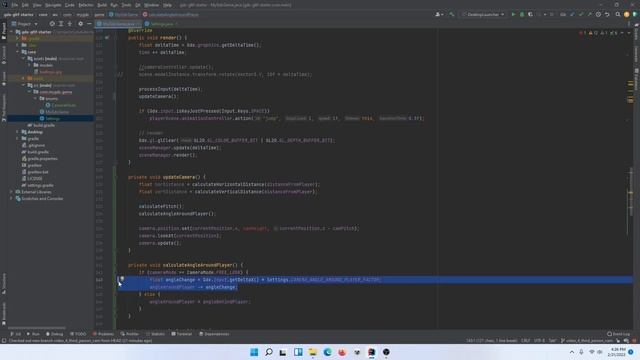Open Windows Start menu
The image size is (640, 360).
pyautogui.click(x=254, y=352)
